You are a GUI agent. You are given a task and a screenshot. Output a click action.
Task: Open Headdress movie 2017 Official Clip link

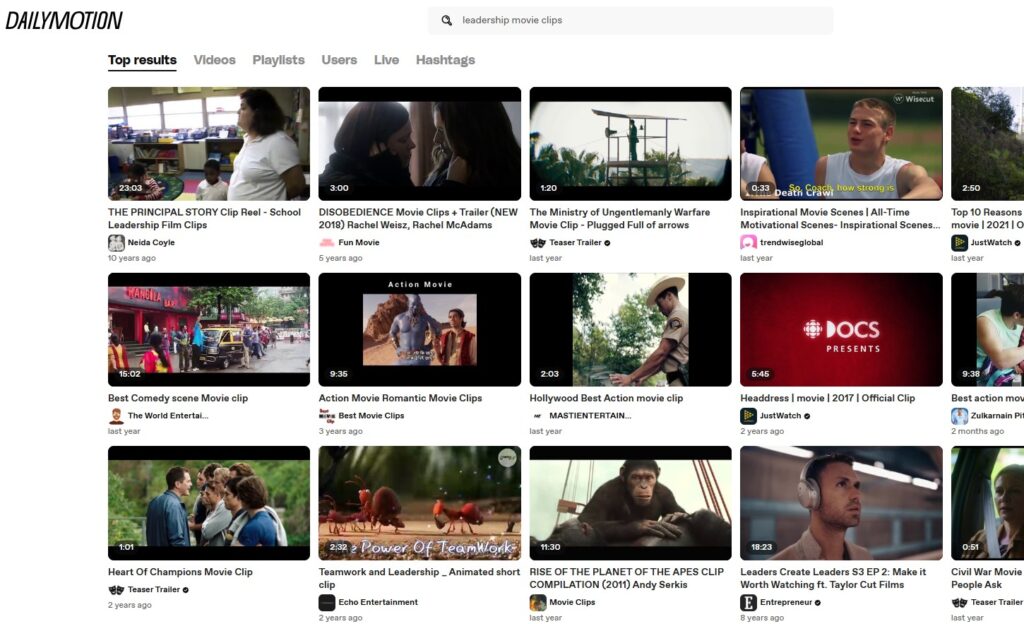coord(827,398)
